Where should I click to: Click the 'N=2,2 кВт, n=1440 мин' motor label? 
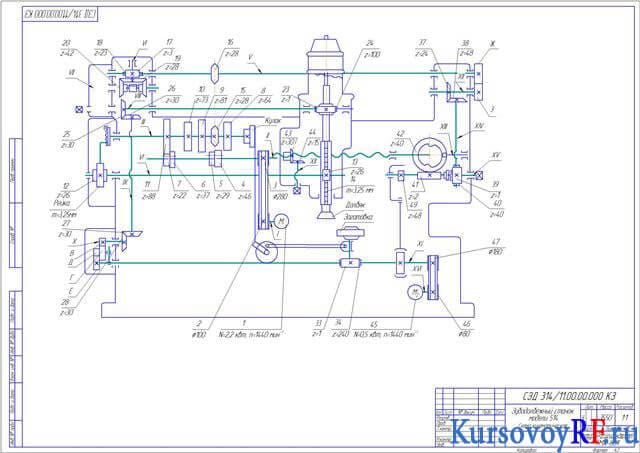point(250,334)
